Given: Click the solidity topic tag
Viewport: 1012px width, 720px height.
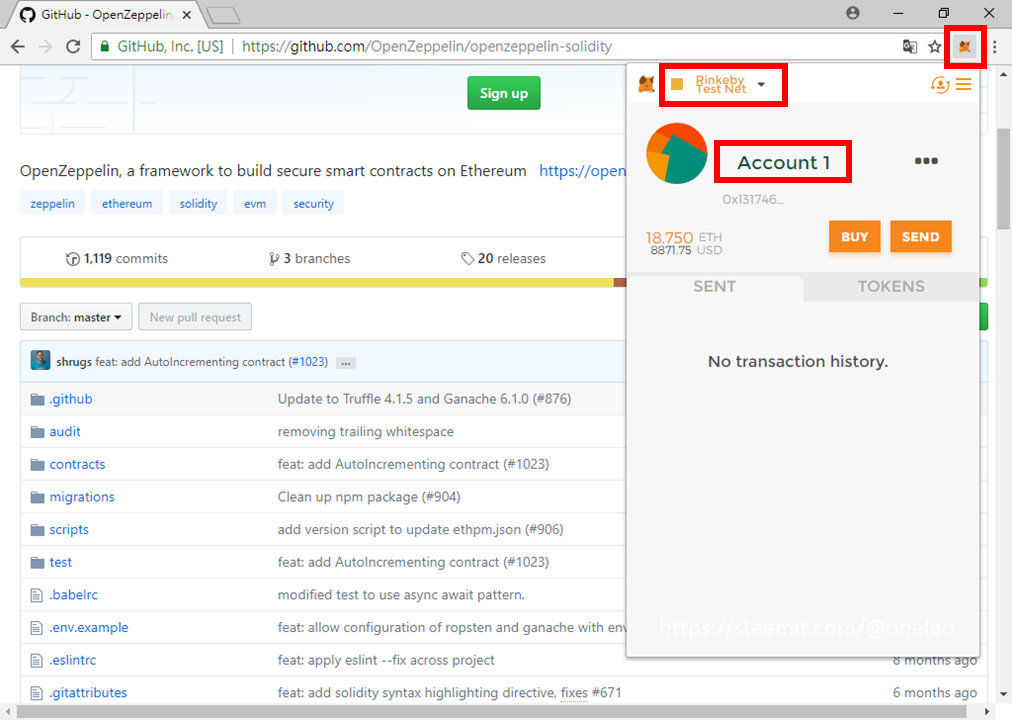Looking at the screenshot, I should coord(198,203).
